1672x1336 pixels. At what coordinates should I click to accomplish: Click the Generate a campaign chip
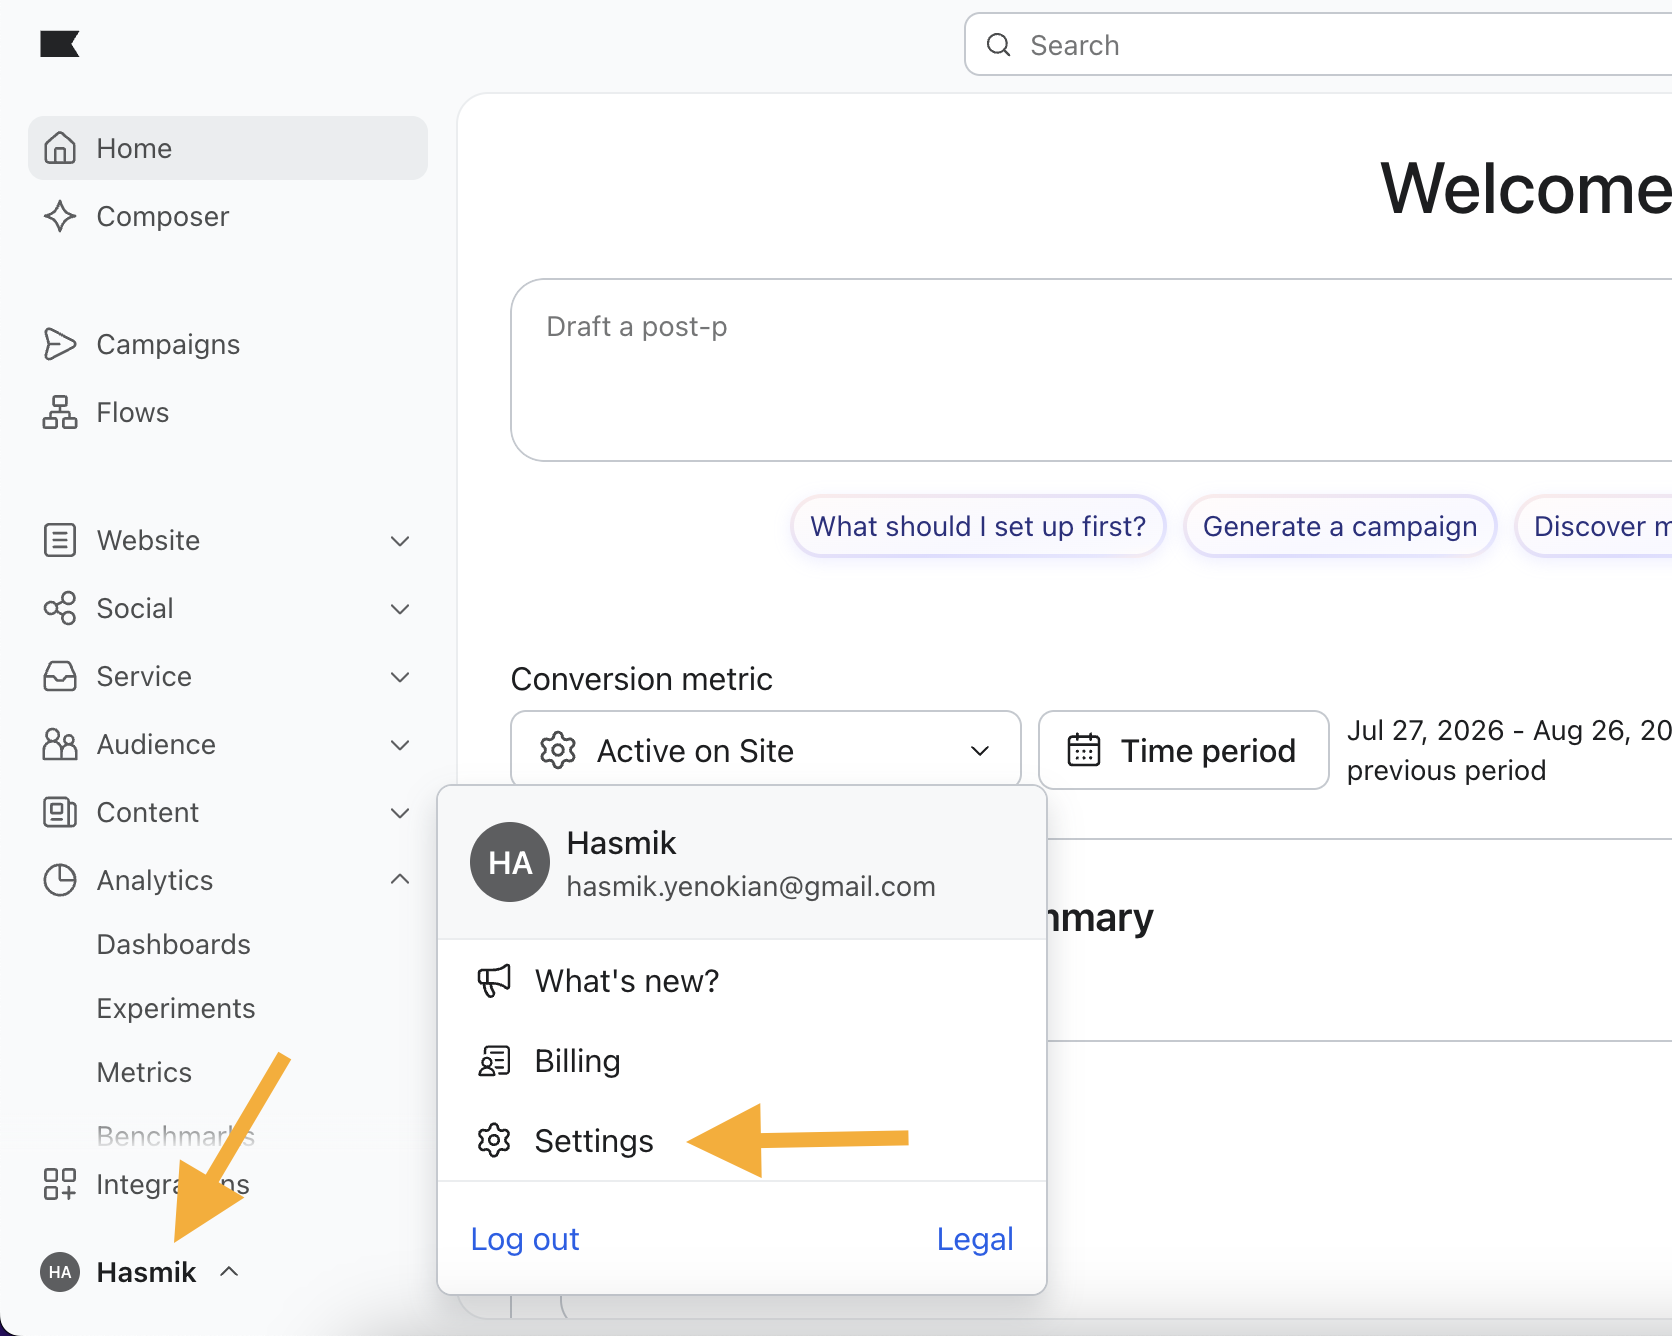[x=1340, y=526]
